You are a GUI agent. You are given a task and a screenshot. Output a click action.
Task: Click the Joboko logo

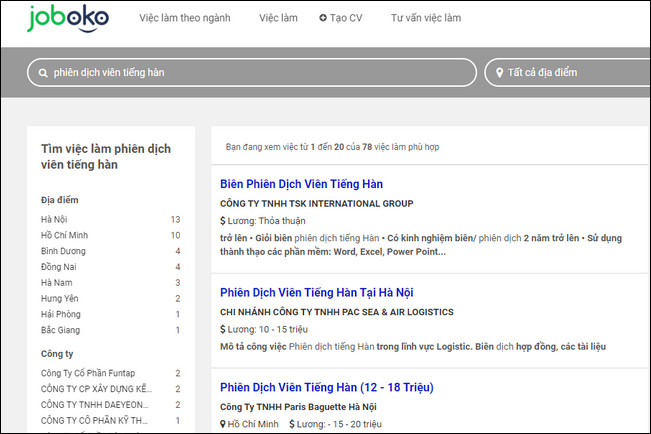(x=69, y=20)
